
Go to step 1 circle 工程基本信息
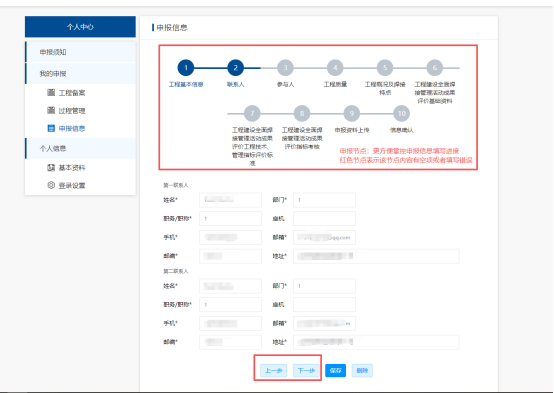pos(186,68)
